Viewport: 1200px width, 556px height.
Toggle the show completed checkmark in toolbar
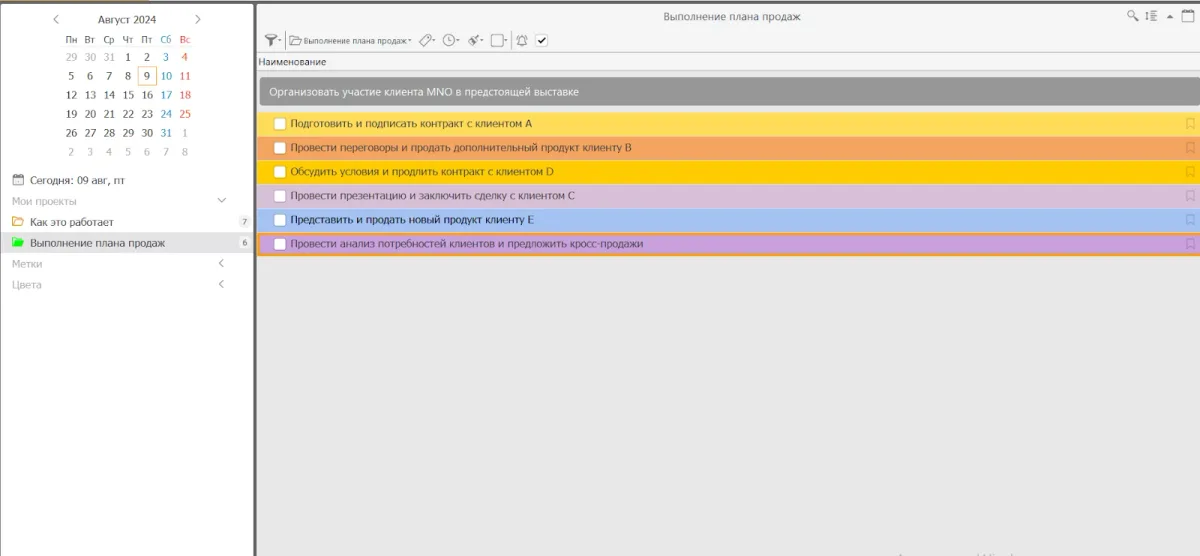542,40
